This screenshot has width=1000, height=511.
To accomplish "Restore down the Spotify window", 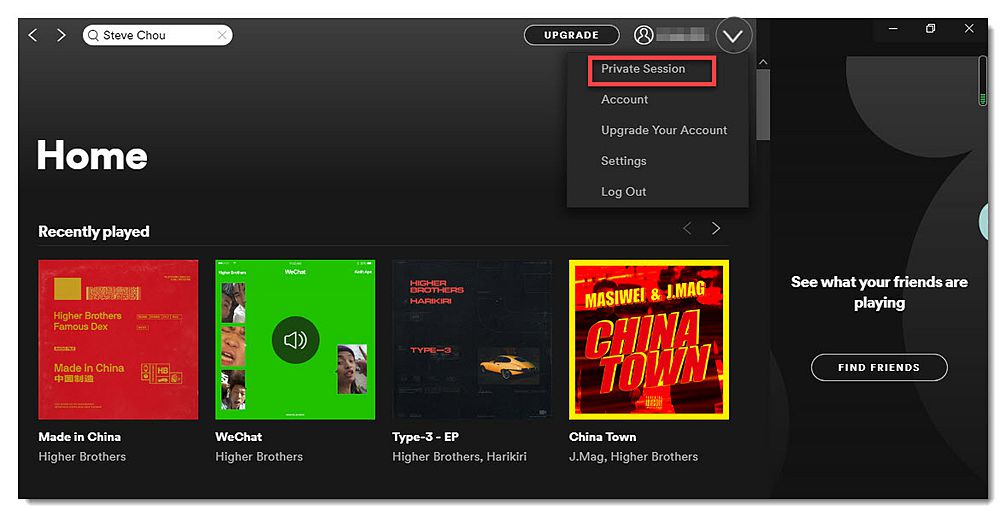I will click(930, 29).
